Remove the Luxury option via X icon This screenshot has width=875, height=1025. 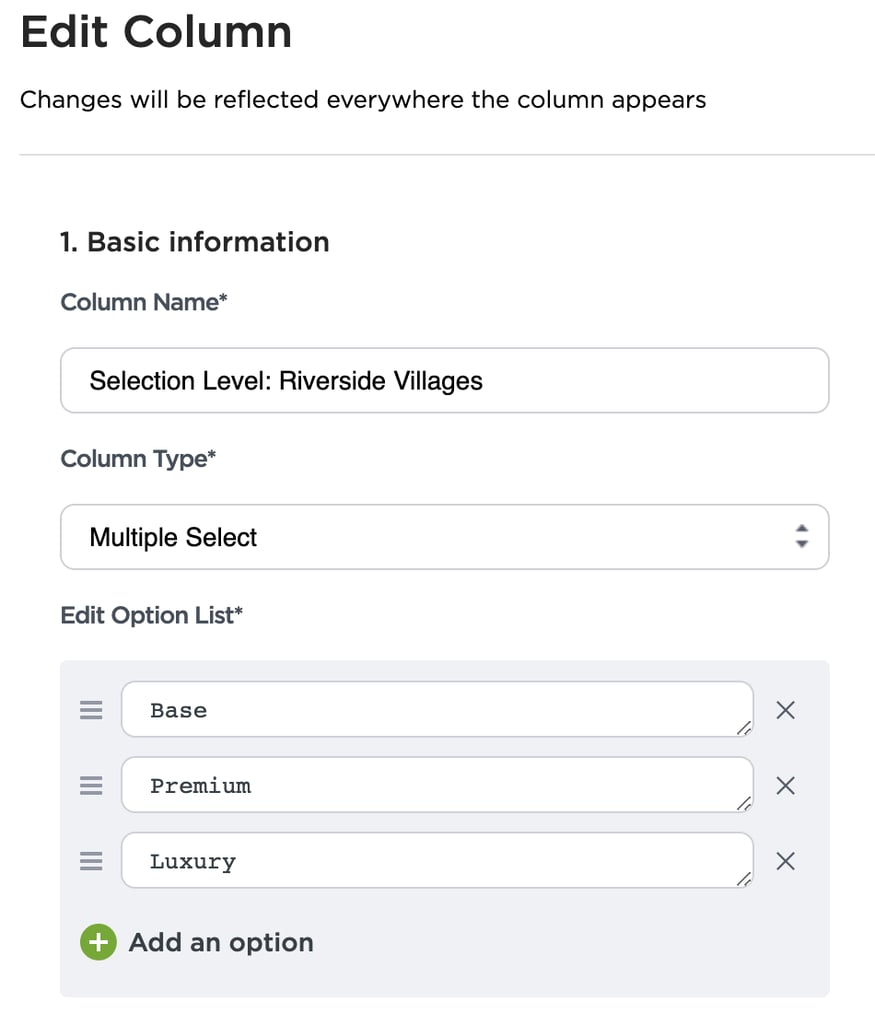(785, 861)
